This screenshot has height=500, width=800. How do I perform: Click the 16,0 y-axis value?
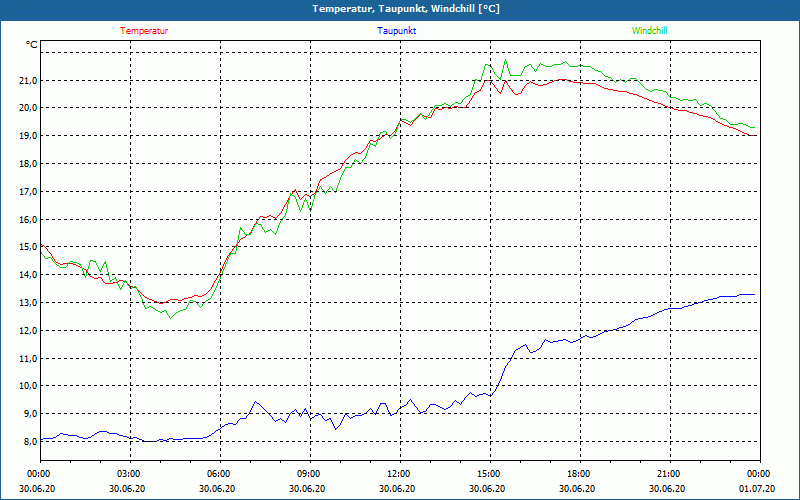(x=29, y=219)
